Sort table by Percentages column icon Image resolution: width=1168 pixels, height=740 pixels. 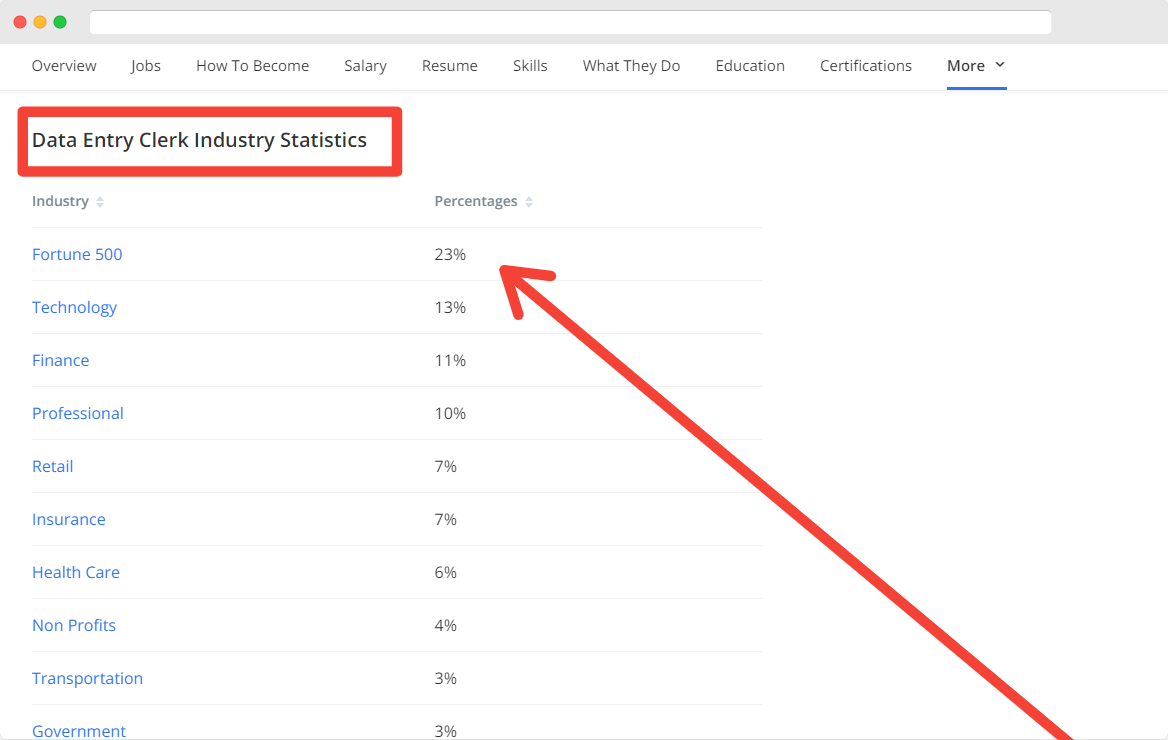[x=529, y=202]
